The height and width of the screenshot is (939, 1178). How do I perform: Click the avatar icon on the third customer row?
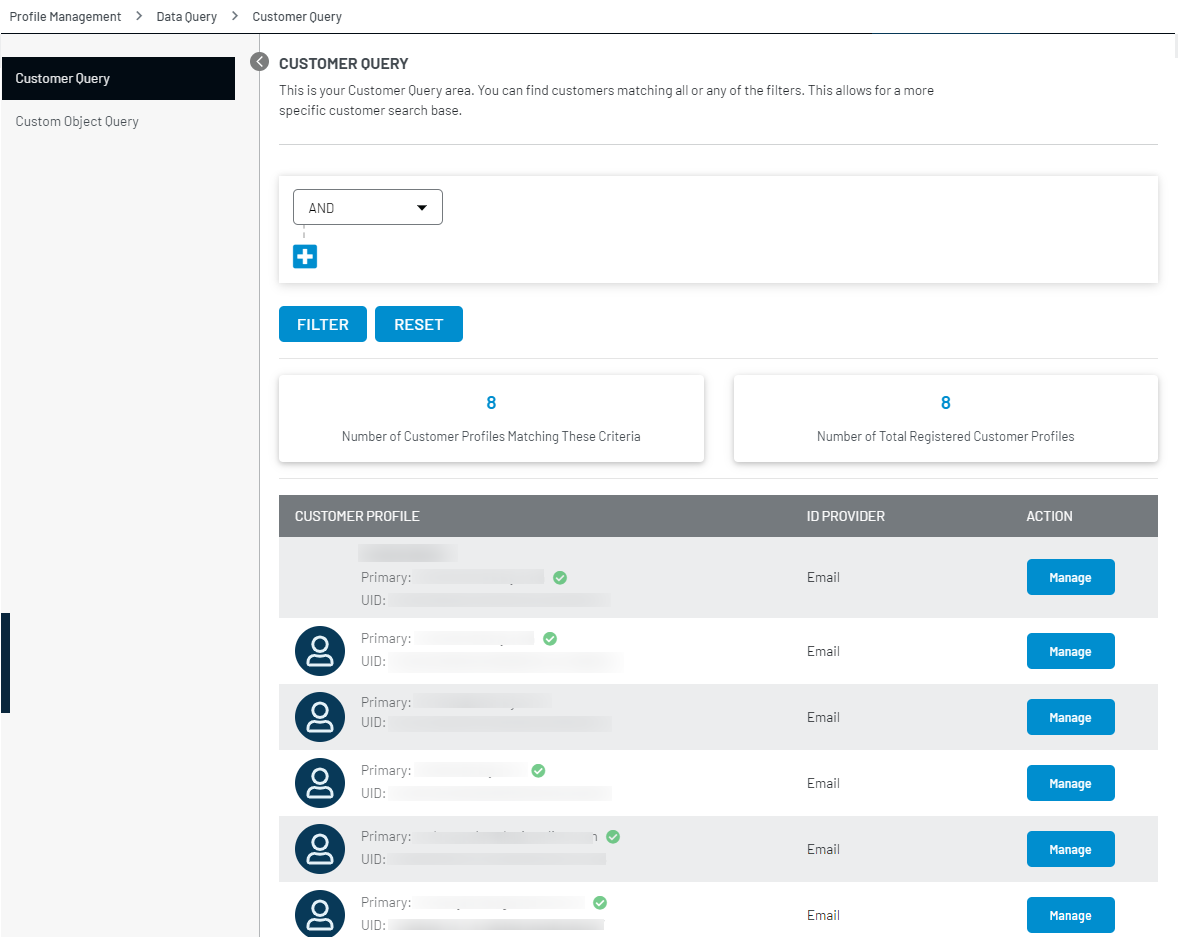(x=319, y=717)
